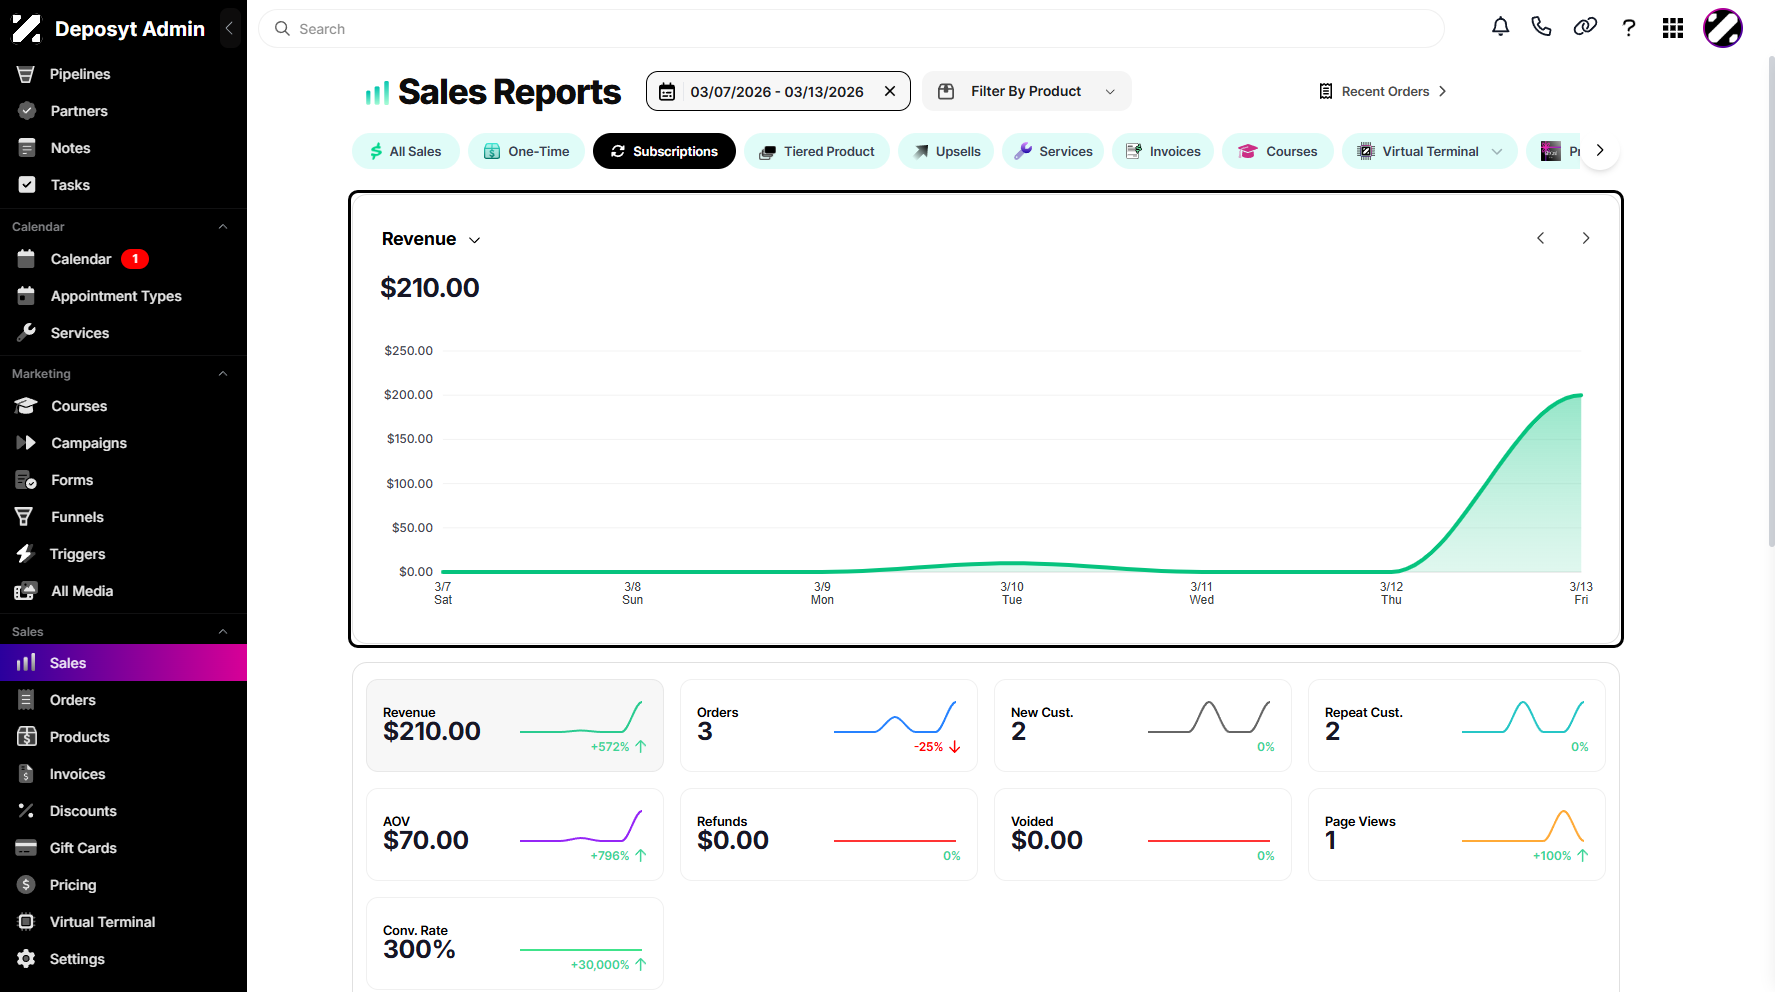
Task: Expand the Virtual Terminal tab dropdown arrow
Action: click(1497, 151)
